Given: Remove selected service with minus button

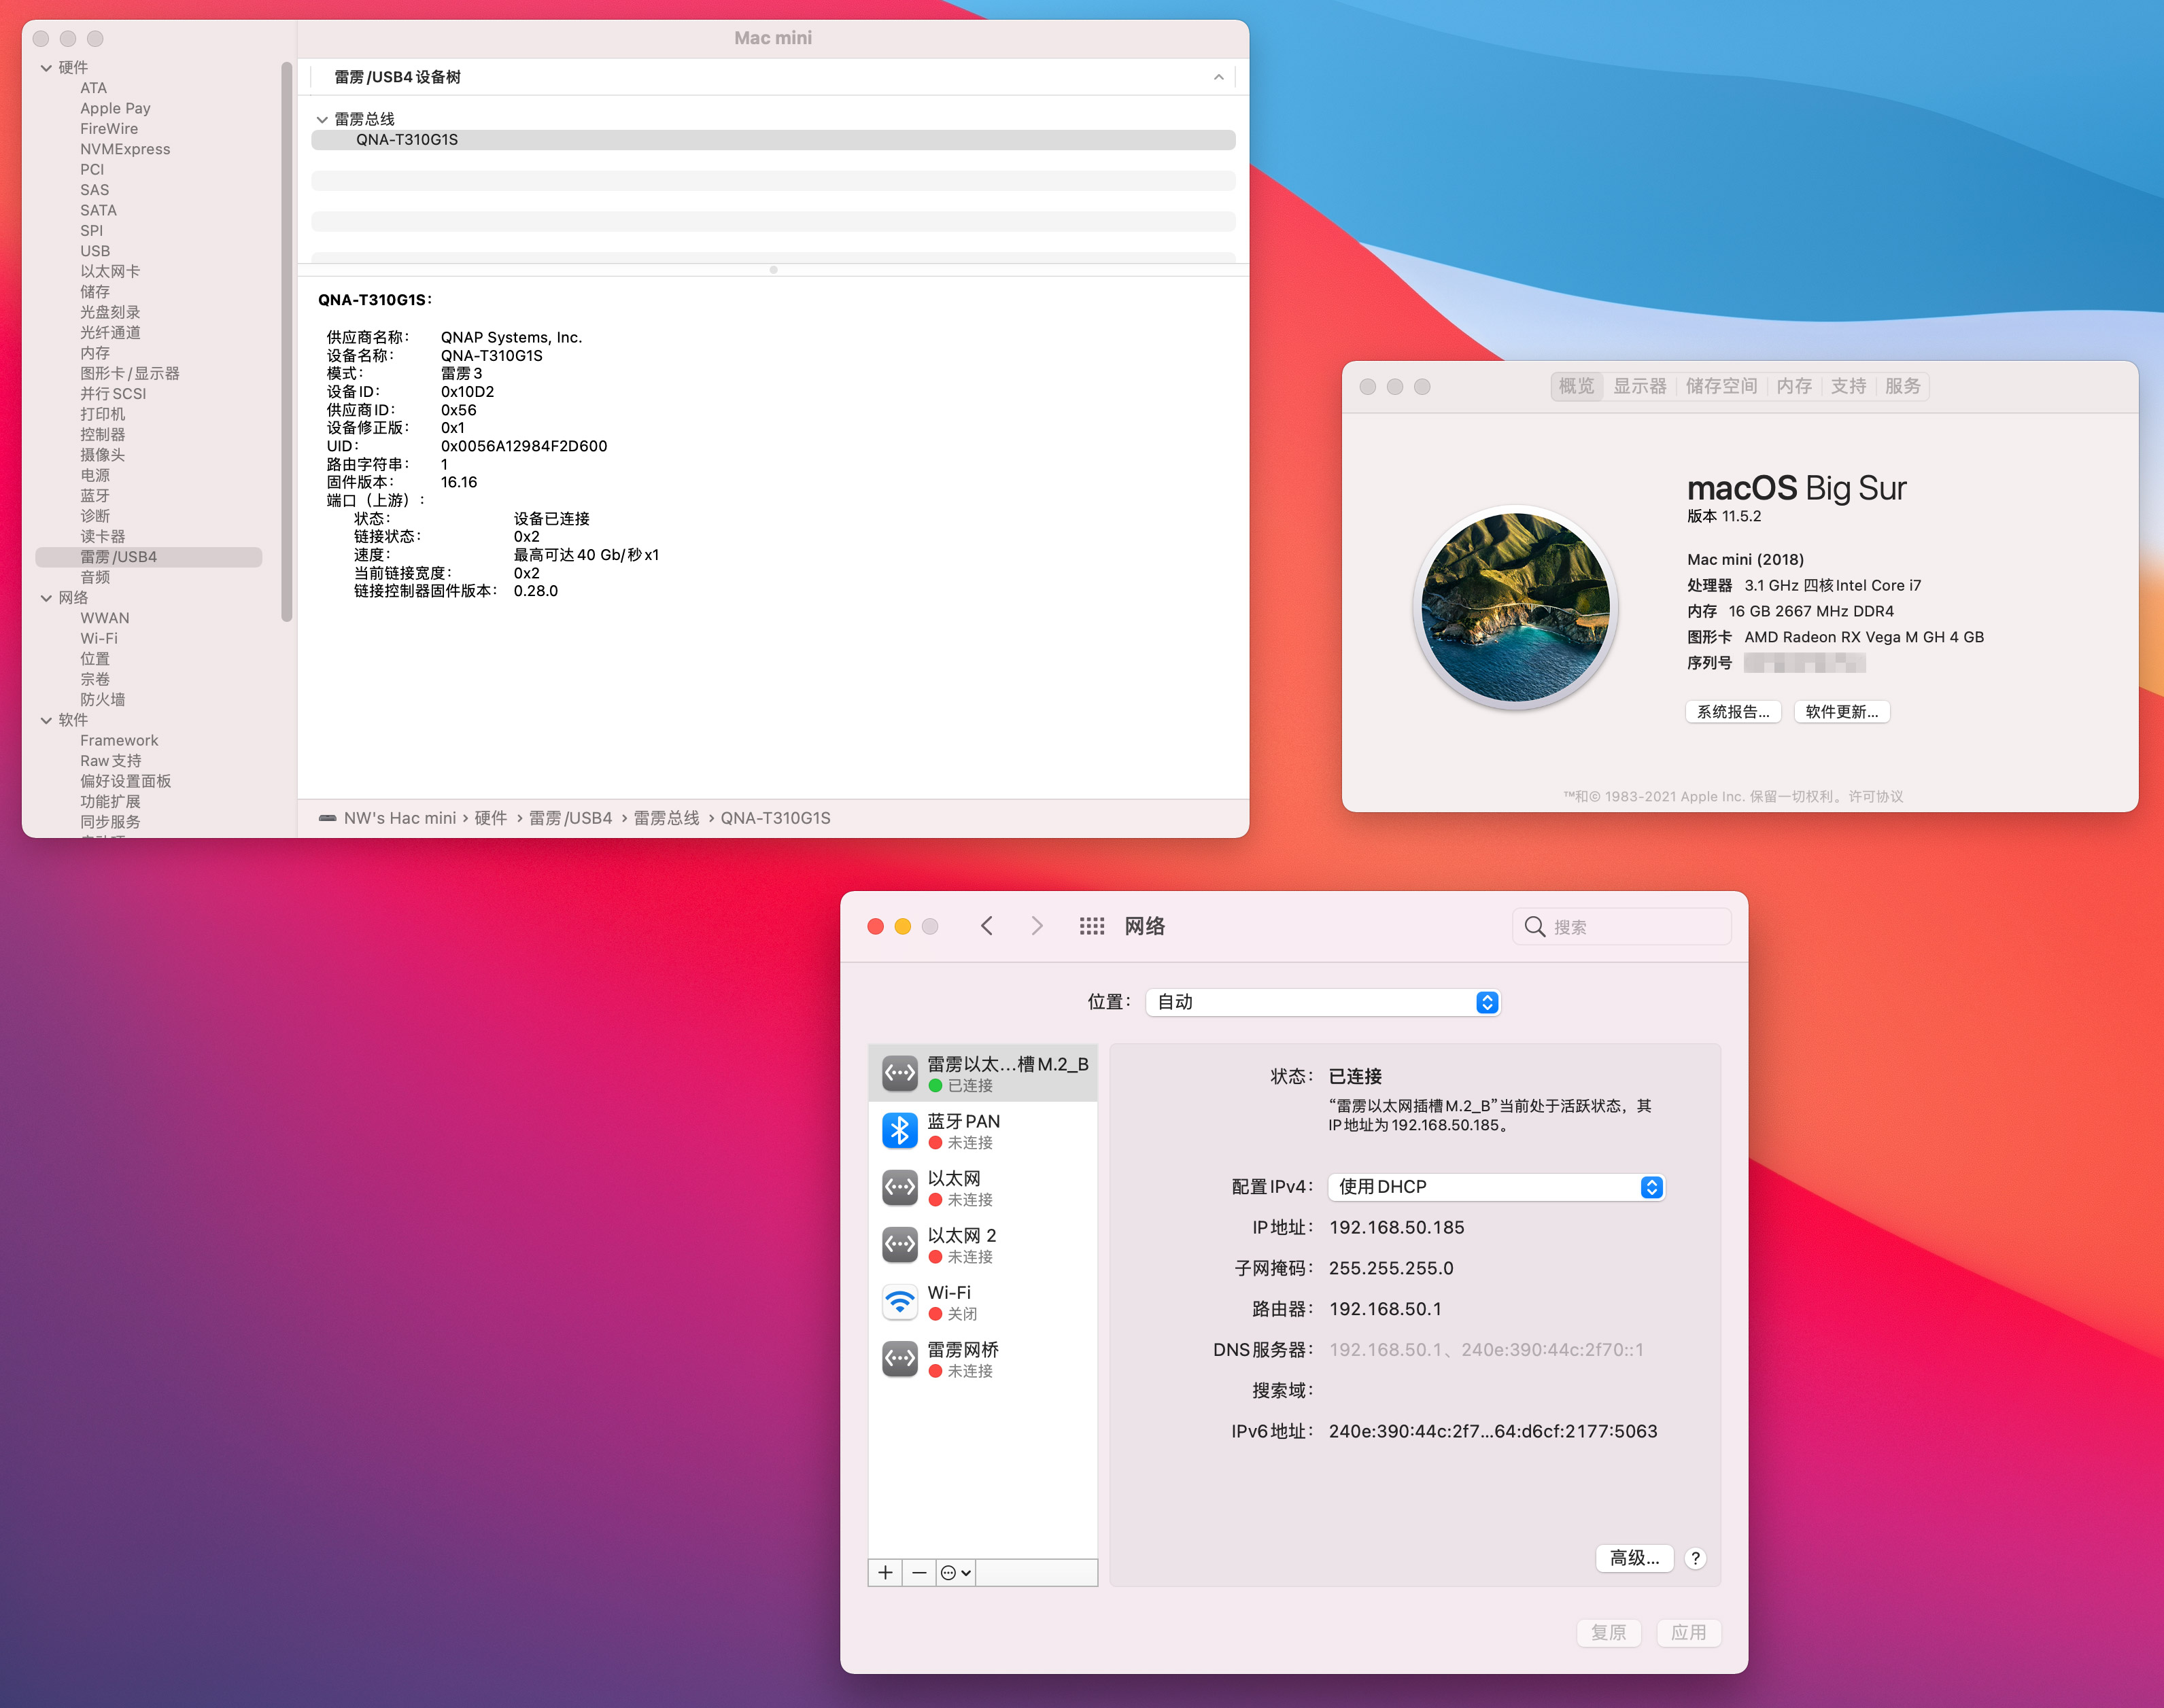Looking at the screenshot, I should pos(919,1573).
